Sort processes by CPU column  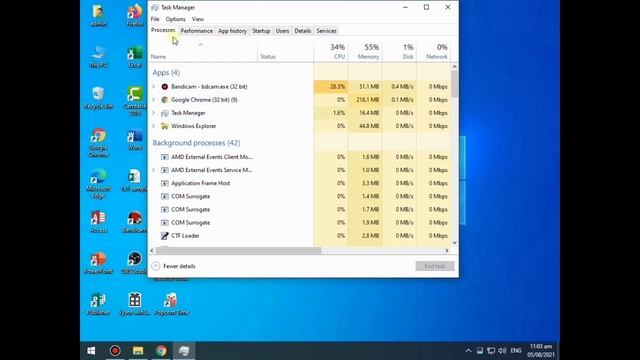(x=331, y=51)
